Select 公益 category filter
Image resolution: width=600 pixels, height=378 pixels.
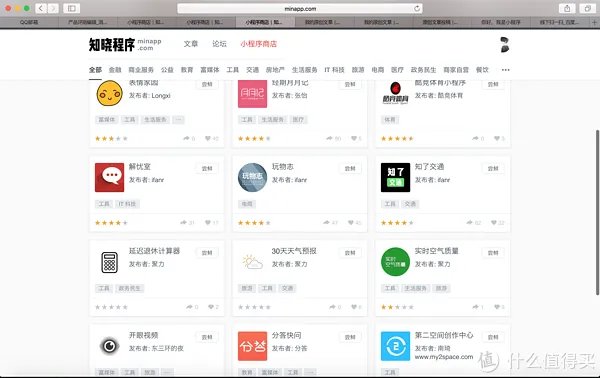[167, 70]
